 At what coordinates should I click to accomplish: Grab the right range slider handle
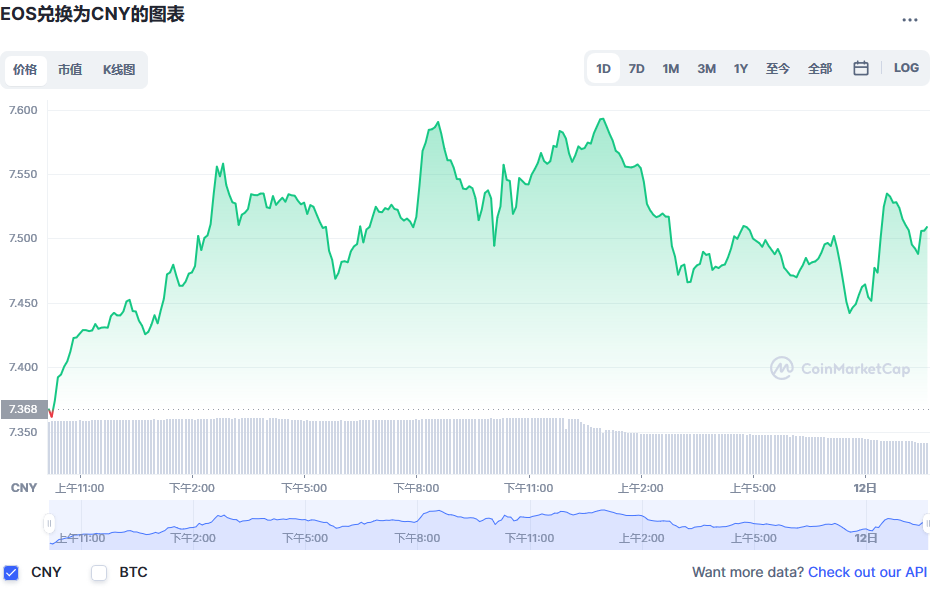click(926, 524)
